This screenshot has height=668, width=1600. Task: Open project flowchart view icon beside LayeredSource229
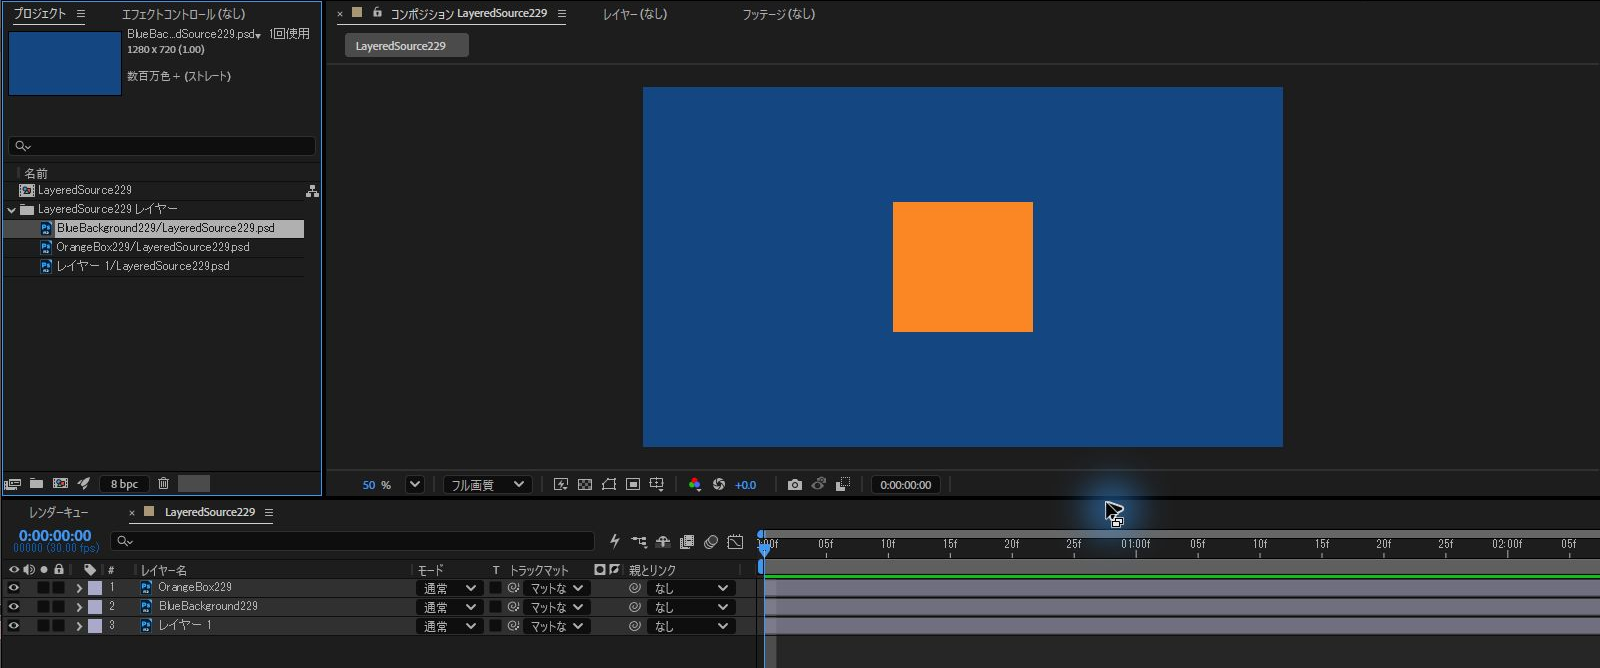(x=312, y=190)
